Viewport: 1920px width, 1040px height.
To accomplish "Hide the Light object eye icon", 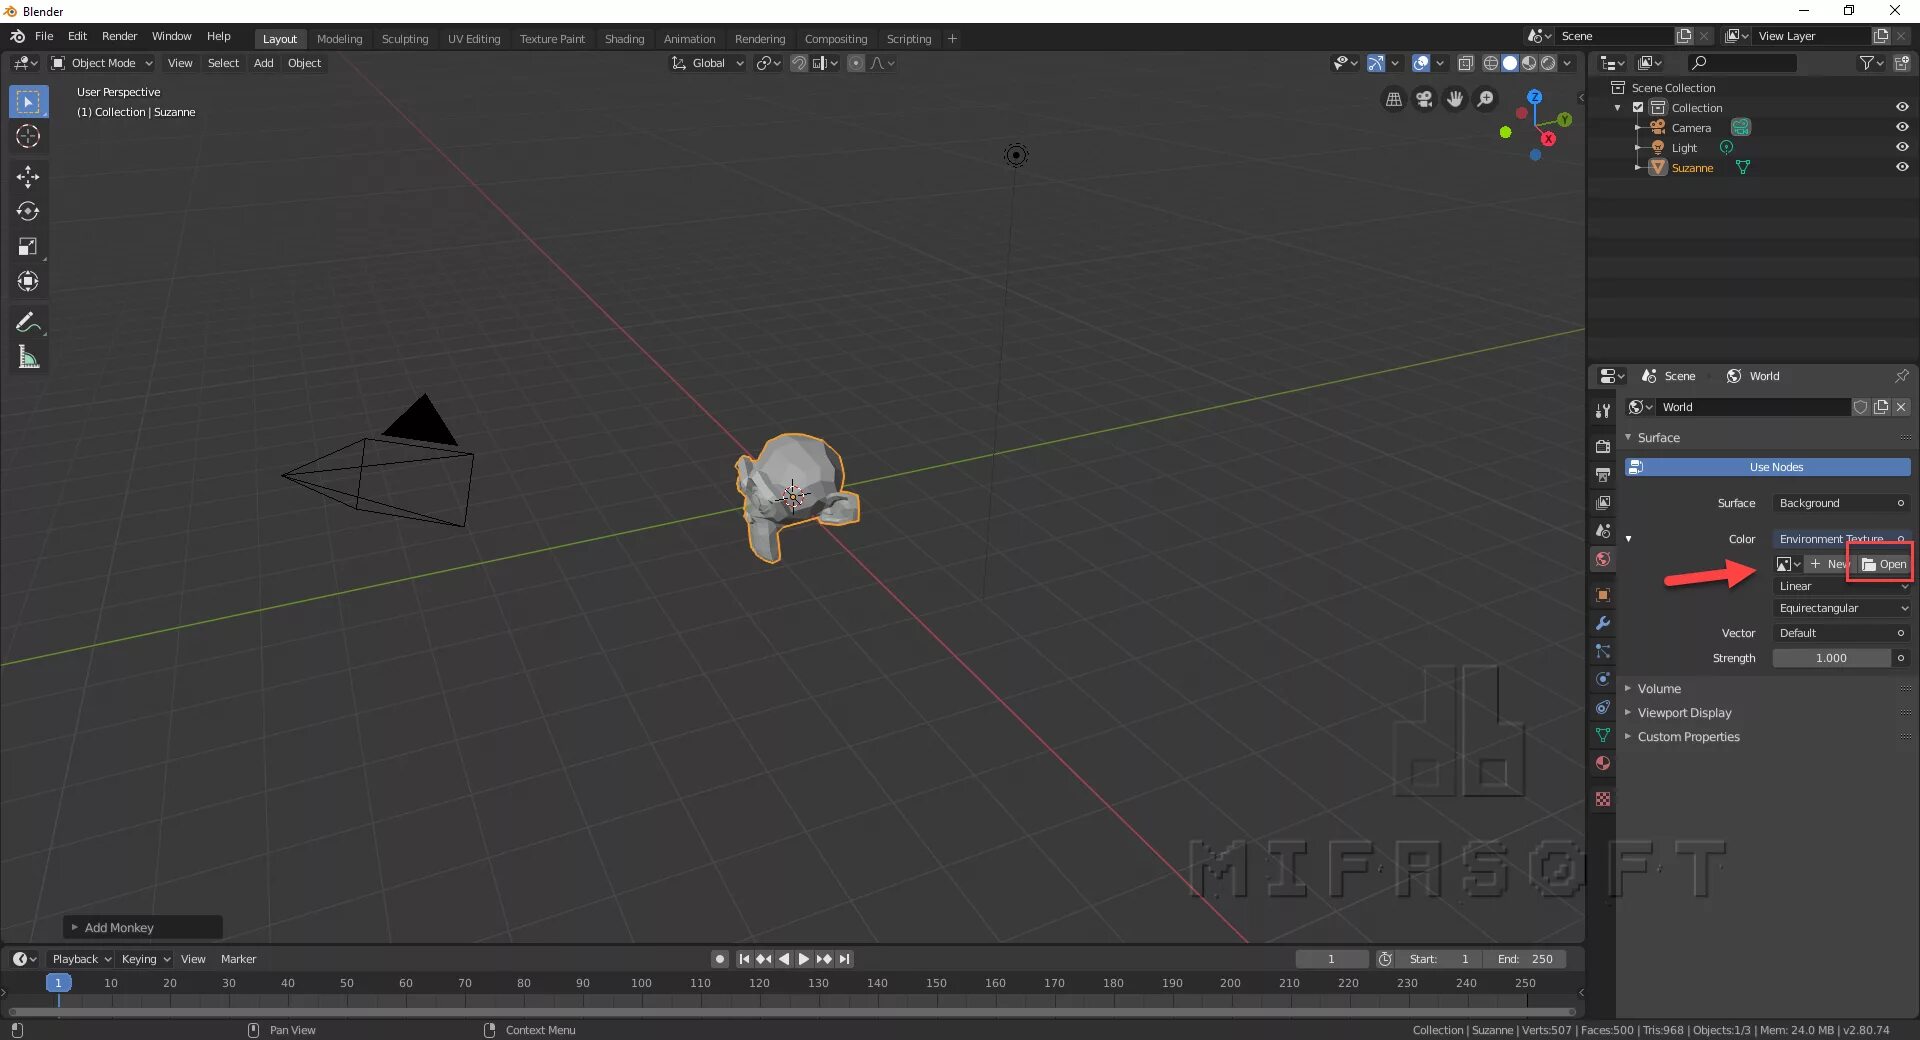I will click(1902, 148).
